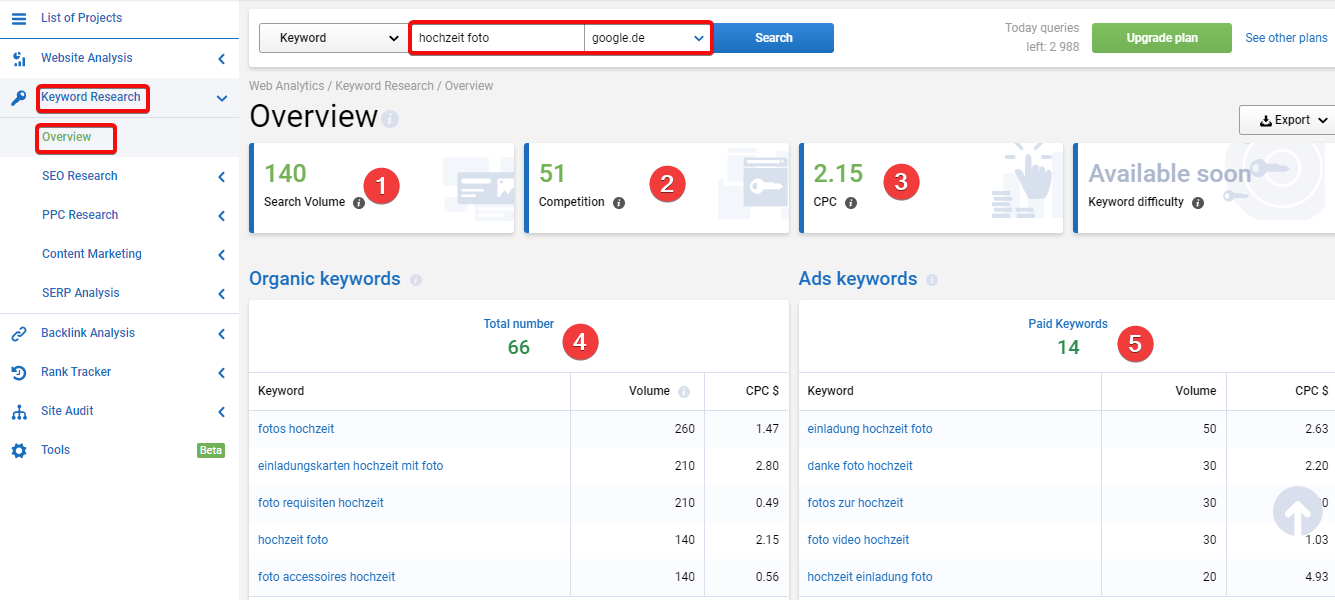
Task: Open the google.de database dropdown
Action: [647, 38]
